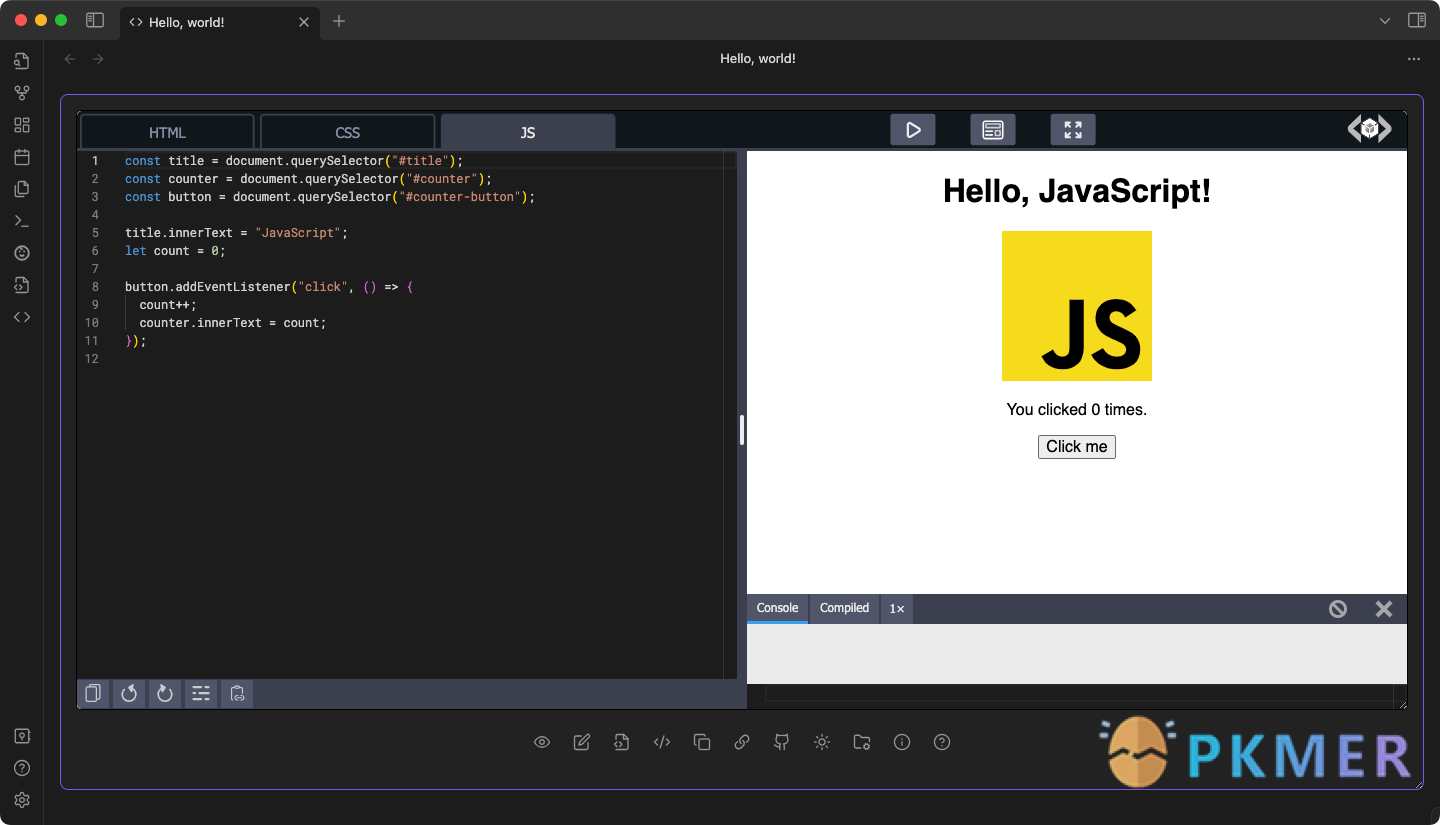The width and height of the screenshot is (1440, 825).
Task: Open help from the left ribbon
Action: pos(22,768)
